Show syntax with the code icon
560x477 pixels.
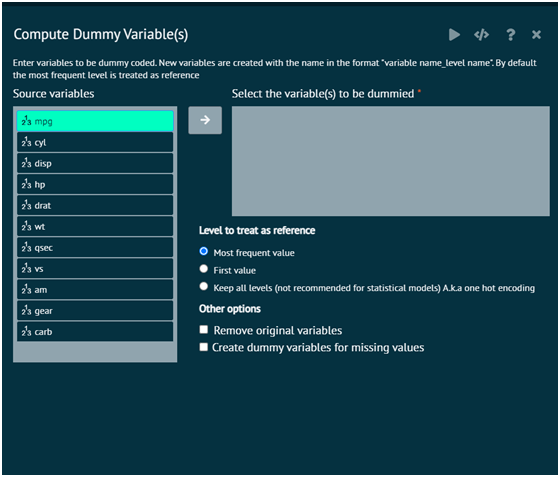pos(481,35)
